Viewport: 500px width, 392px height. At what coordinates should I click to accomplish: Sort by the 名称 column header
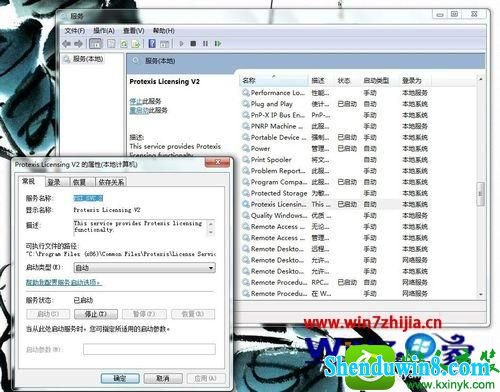(274, 80)
